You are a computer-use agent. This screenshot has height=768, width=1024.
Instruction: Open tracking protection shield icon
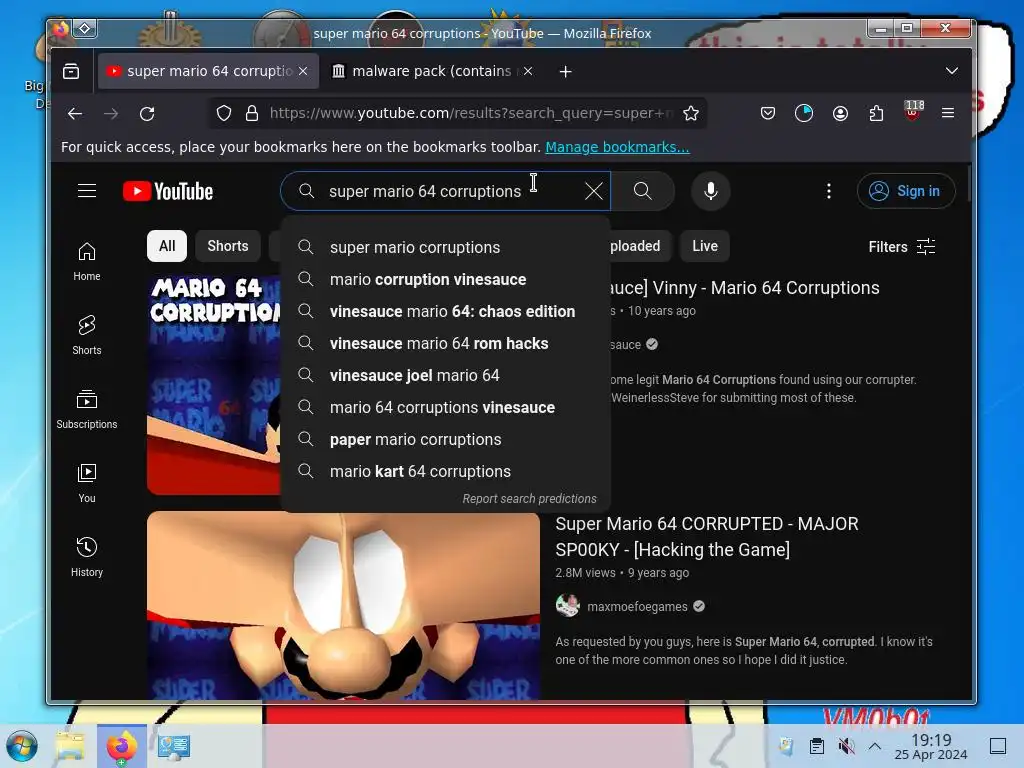point(224,114)
